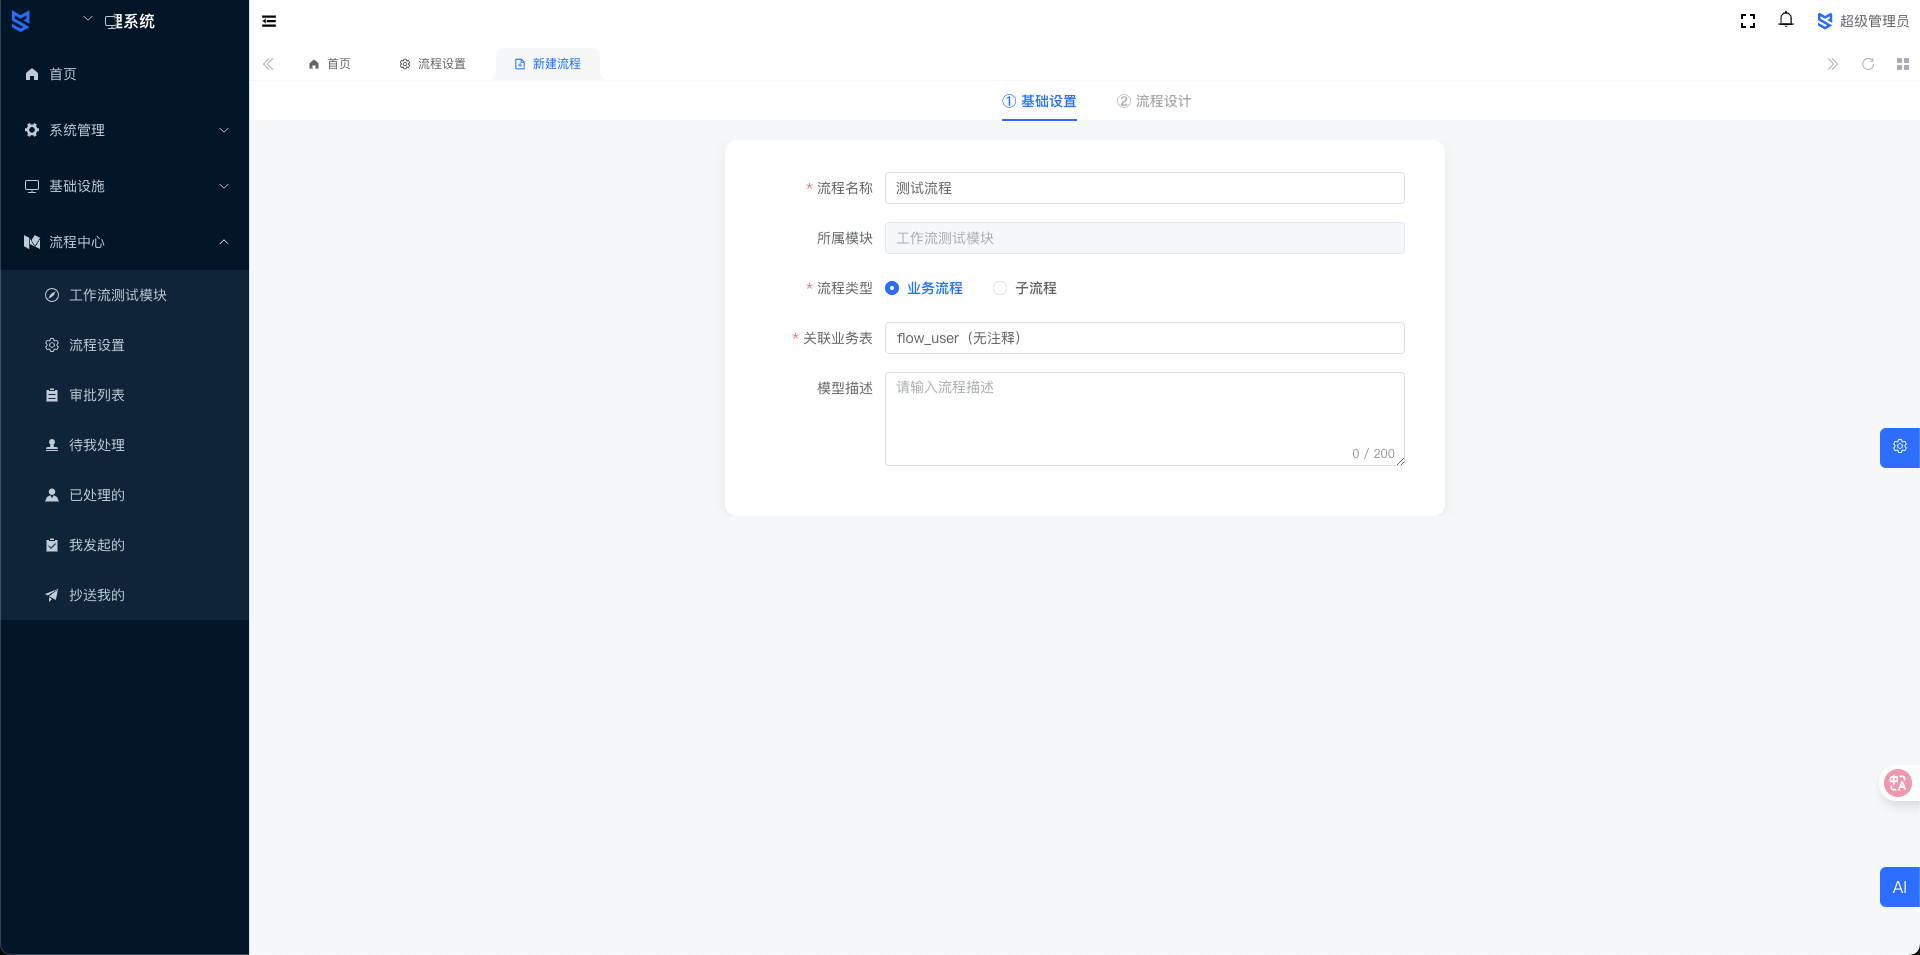Image resolution: width=1920 pixels, height=955 pixels.
Task: Open notifications bell
Action: [1786, 20]
